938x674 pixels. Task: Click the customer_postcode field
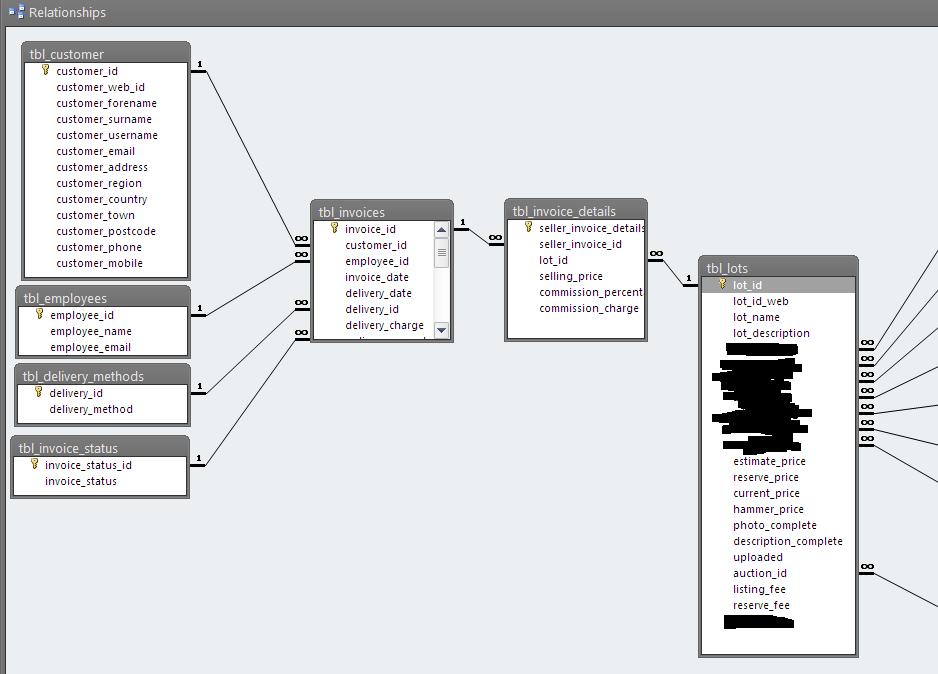click(106, 231)
